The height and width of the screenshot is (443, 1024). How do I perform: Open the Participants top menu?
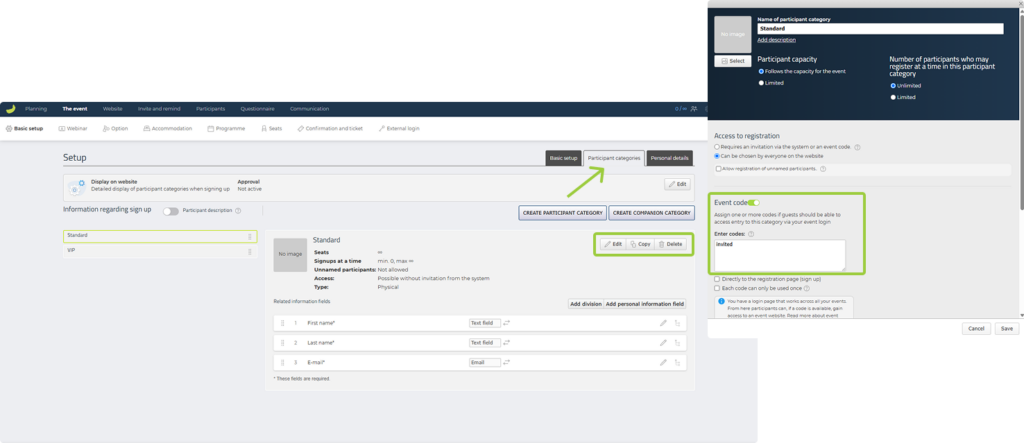[210, 109]
